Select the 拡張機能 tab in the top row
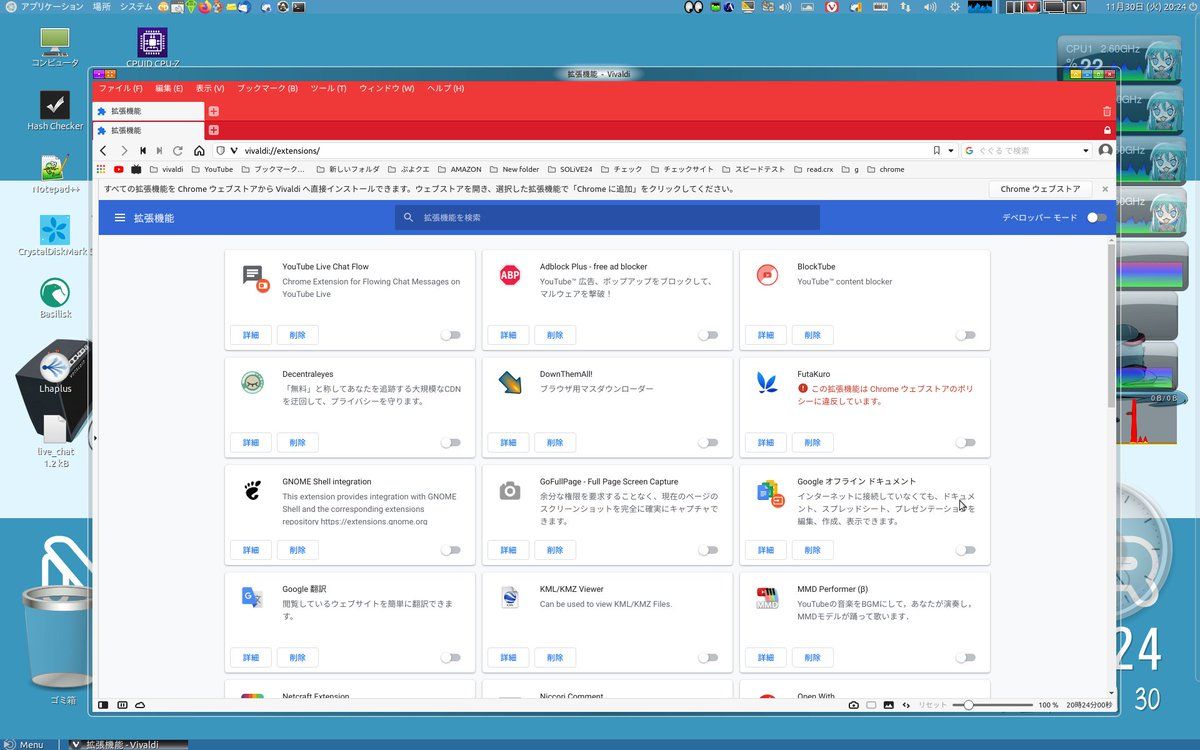This screenshot has width=1200, height=750. [x=148, y=111]
